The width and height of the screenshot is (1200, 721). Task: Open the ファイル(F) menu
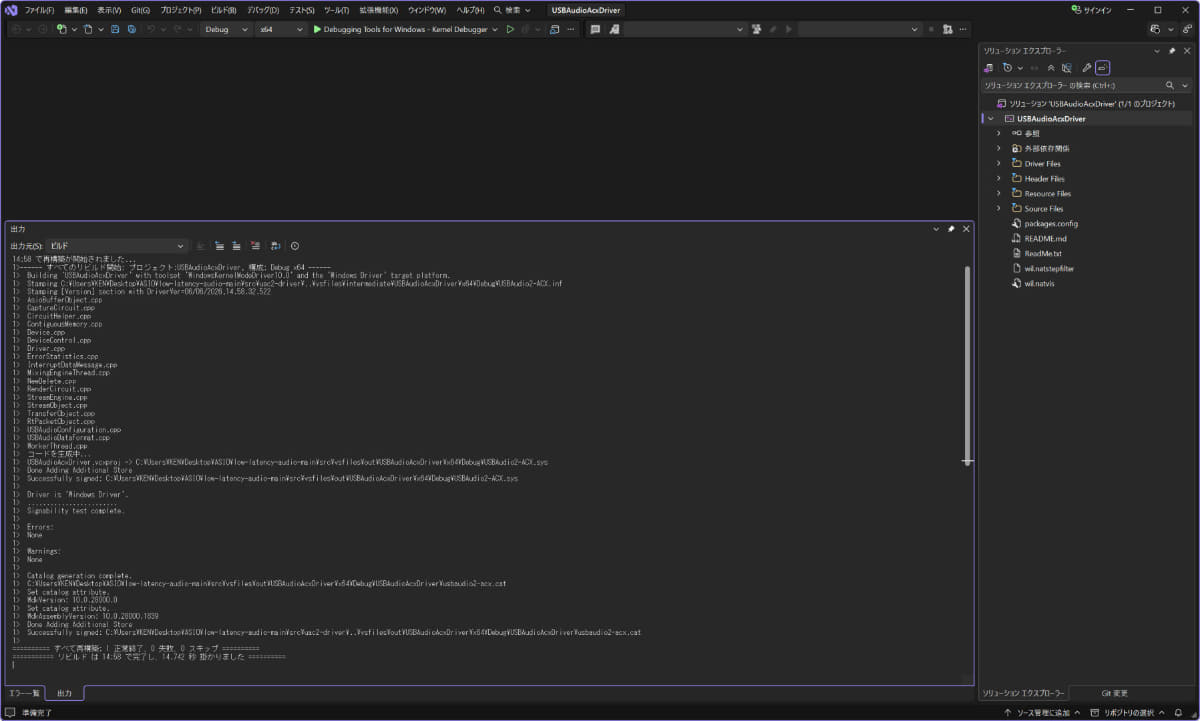[39, 10]
